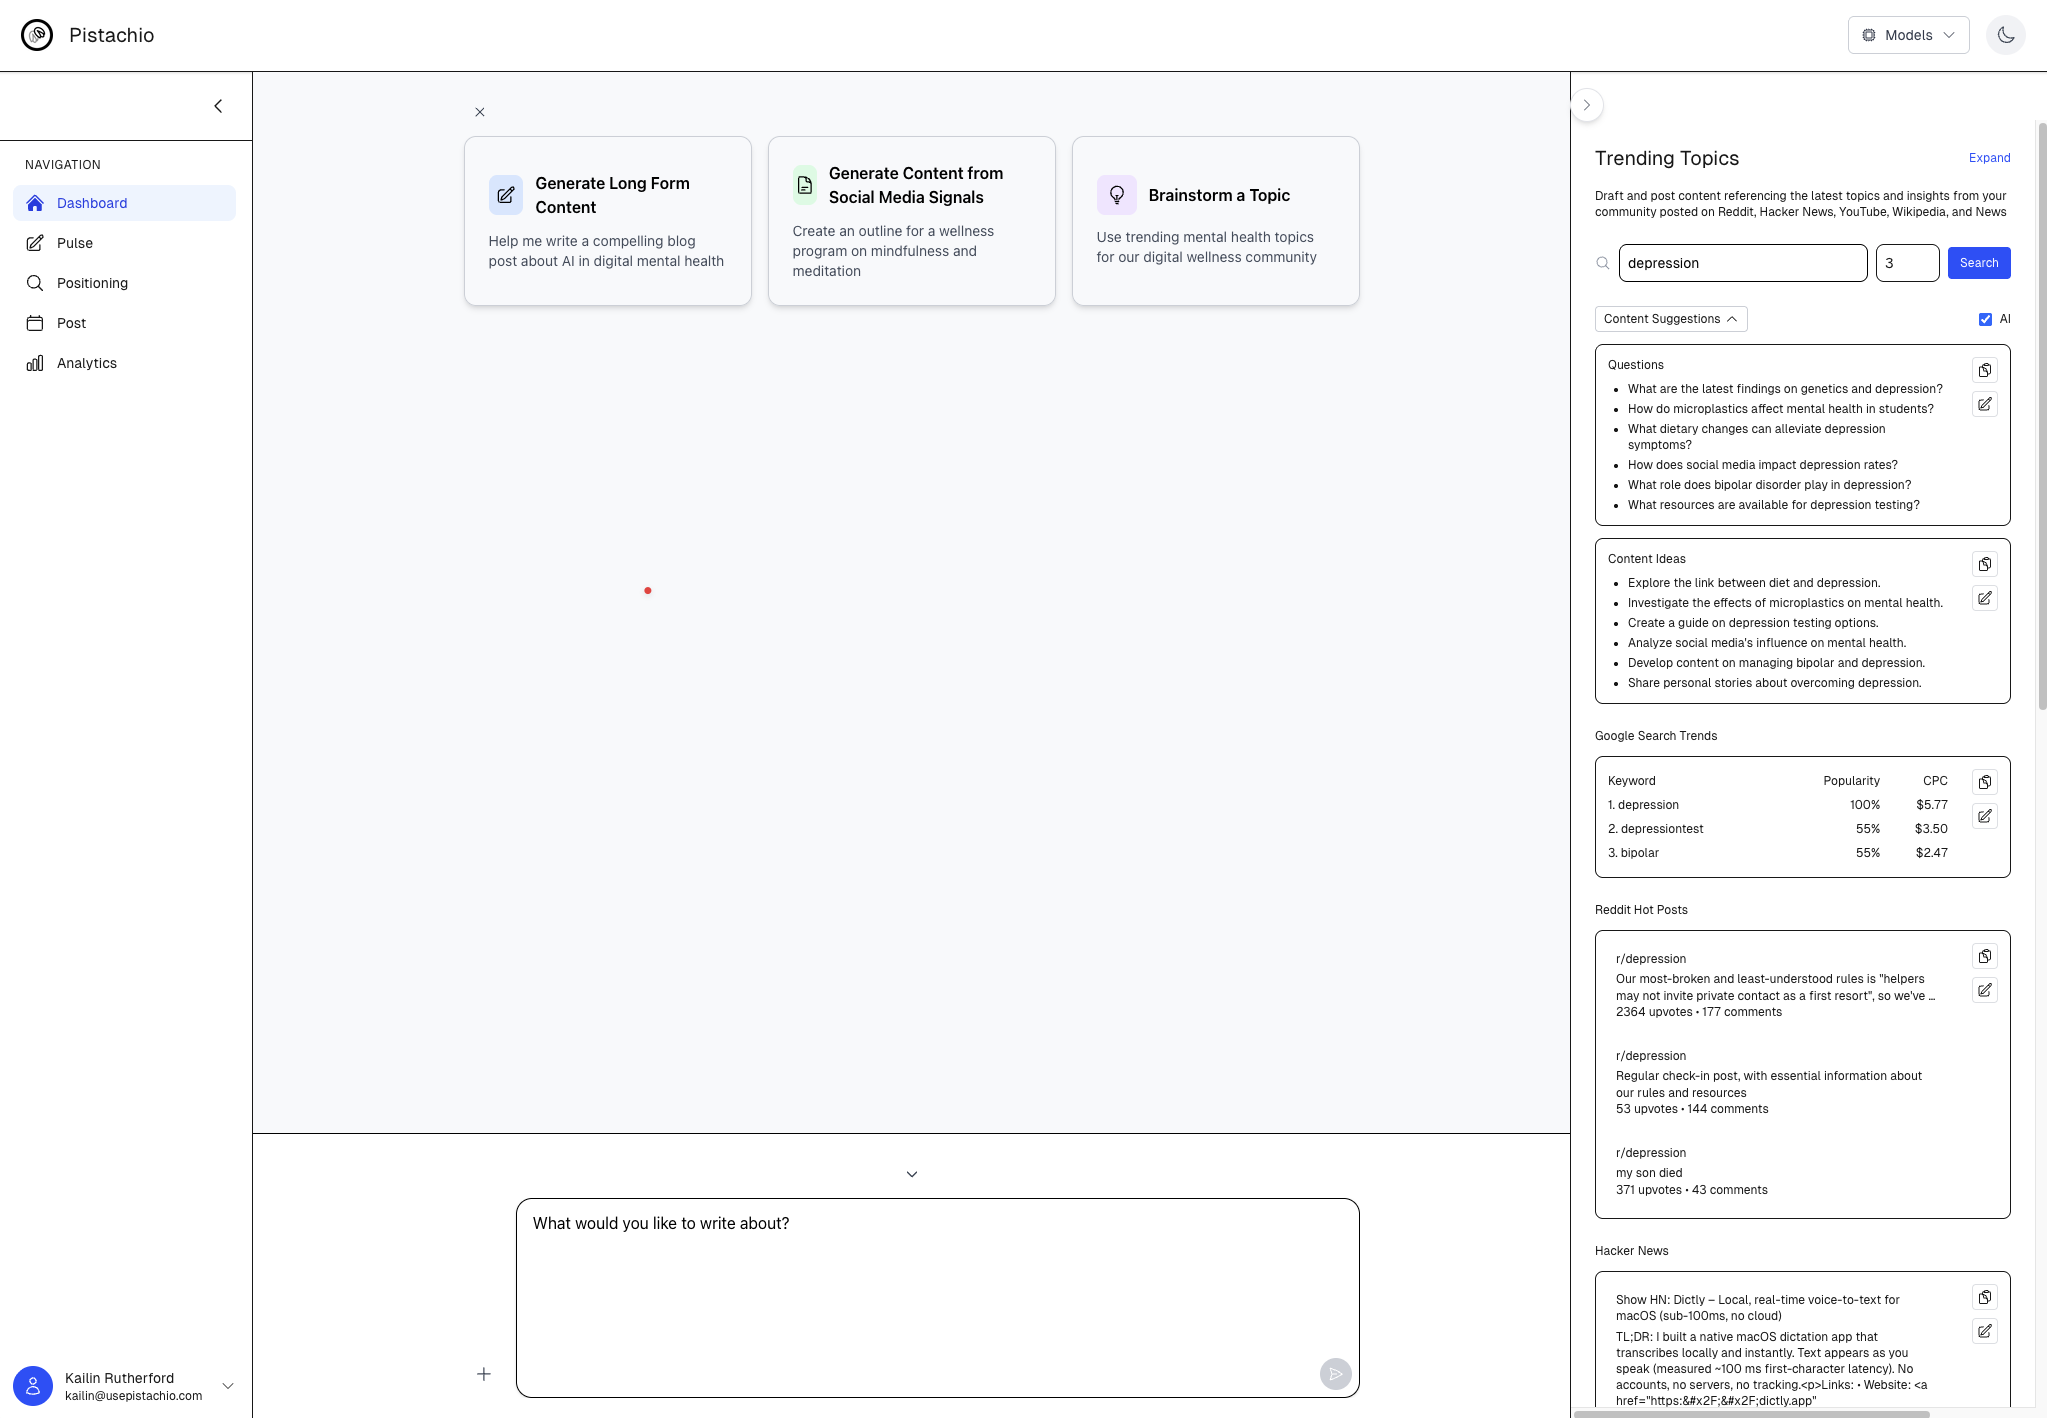Add an attachment with the plus icon
Image resolution: width=2047 pixels, height=1418 pixels.
[x=484, y=1374]
